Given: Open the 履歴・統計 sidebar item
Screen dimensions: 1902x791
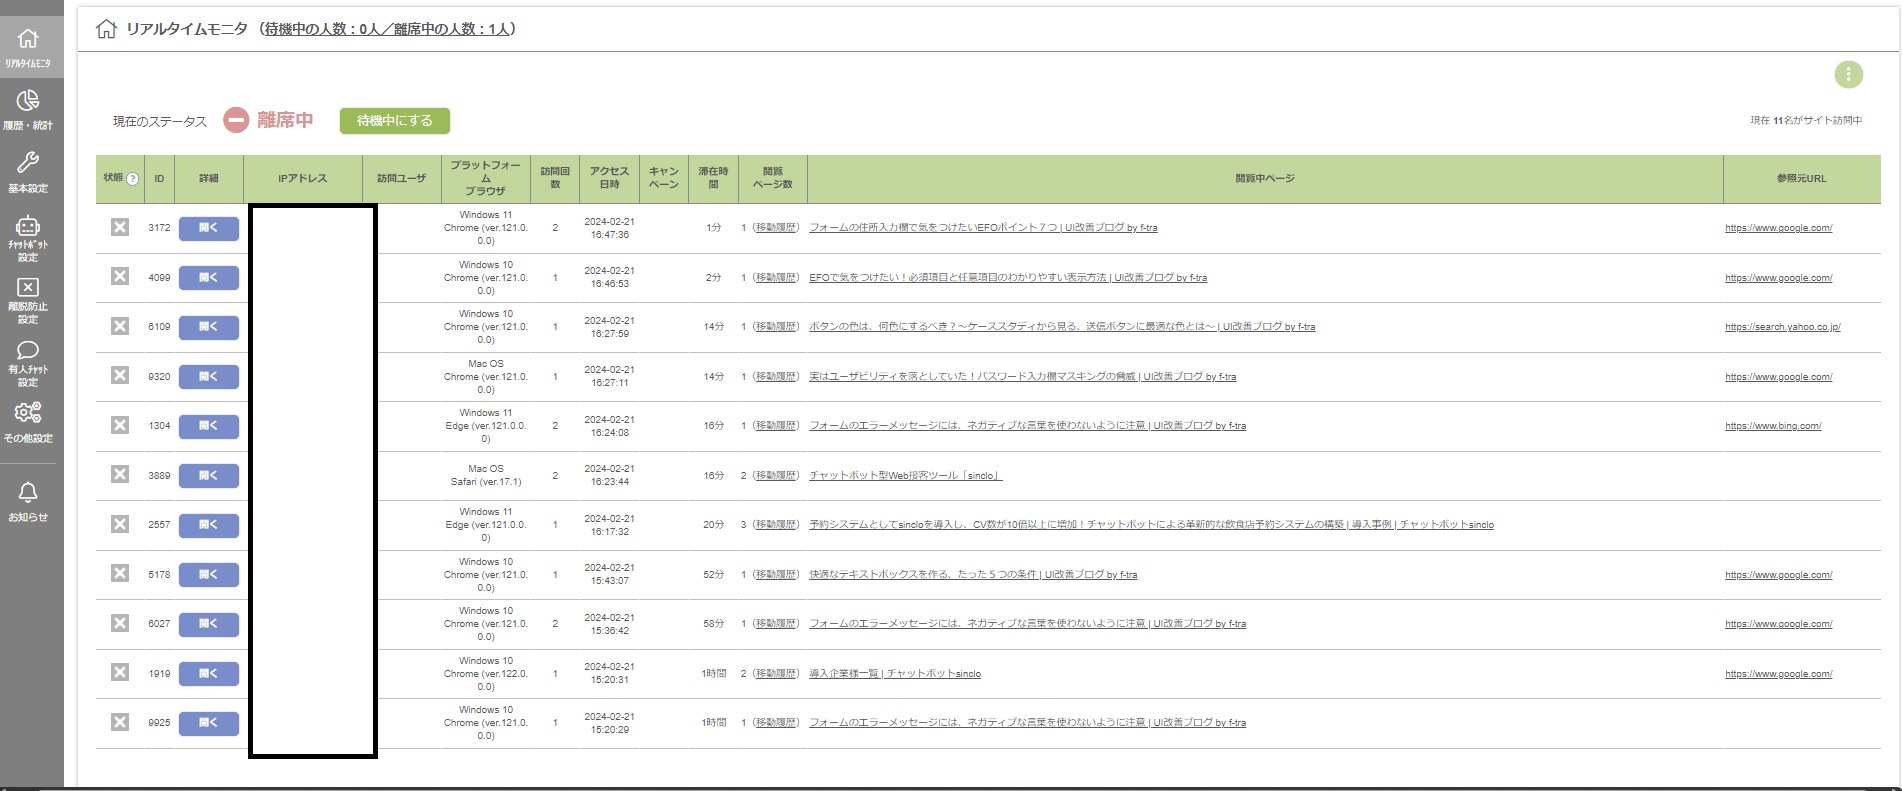Looking at the screenshot, I should click(x=28, y=110).
